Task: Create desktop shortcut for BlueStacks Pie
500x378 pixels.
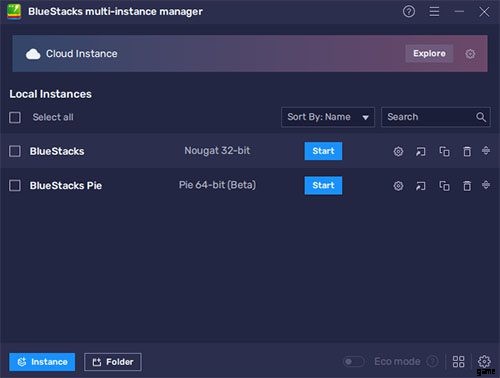Action: coord(421,186)
